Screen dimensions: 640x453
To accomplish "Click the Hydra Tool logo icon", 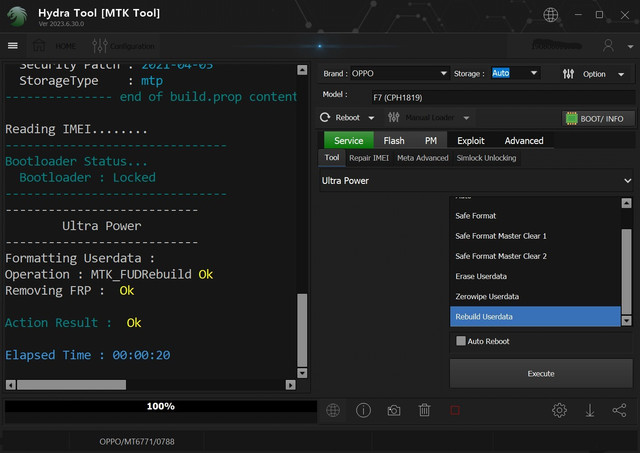I will [17, 16].
